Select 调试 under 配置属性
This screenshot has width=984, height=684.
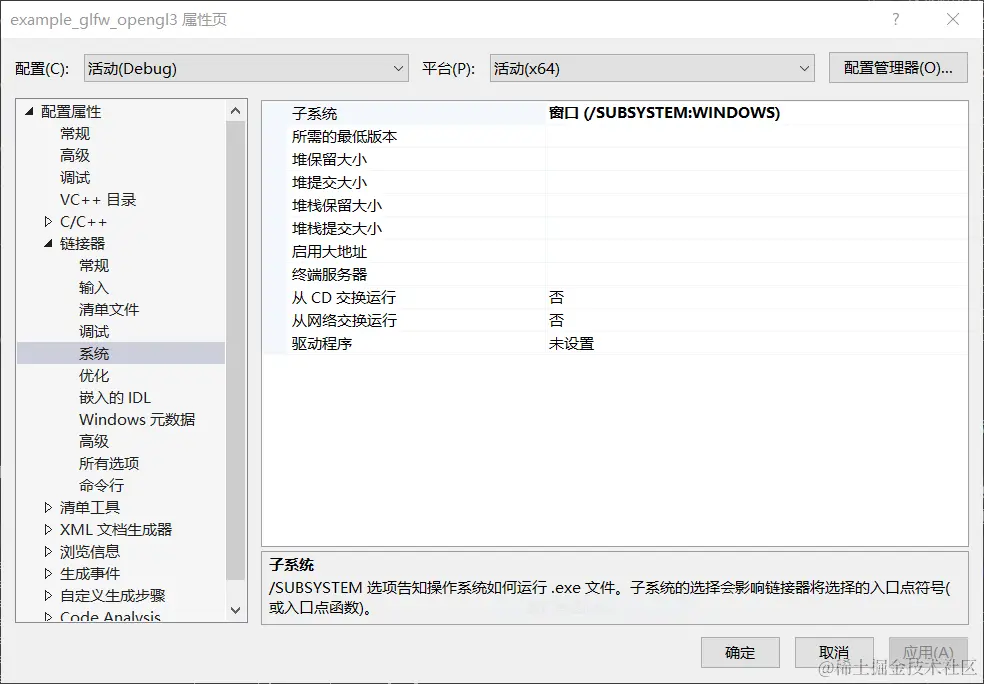[x=75, y=178]
